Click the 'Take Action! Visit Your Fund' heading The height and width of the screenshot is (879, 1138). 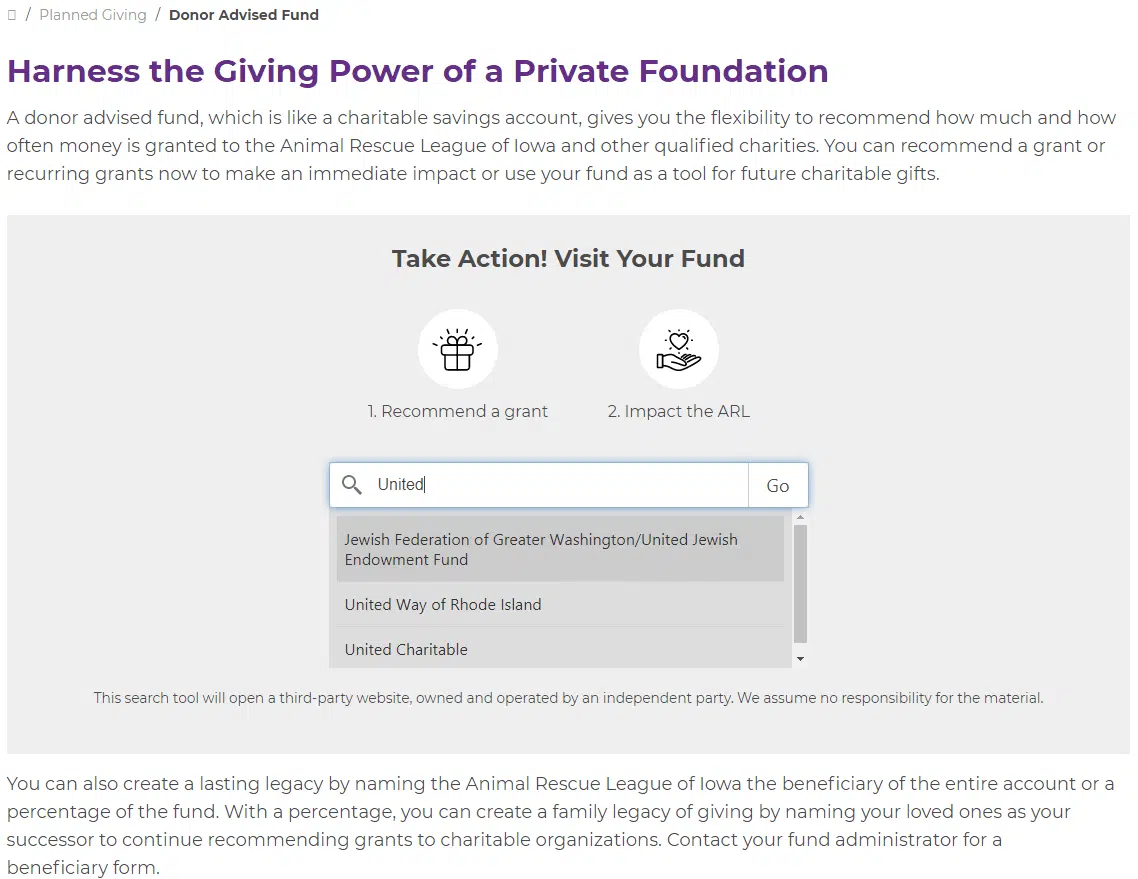tap(568, 258)
